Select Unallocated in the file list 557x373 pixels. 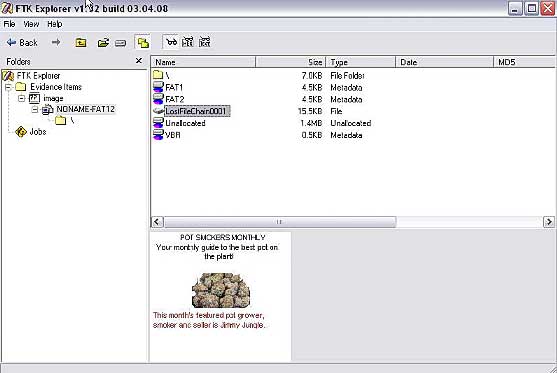point(185,123)
